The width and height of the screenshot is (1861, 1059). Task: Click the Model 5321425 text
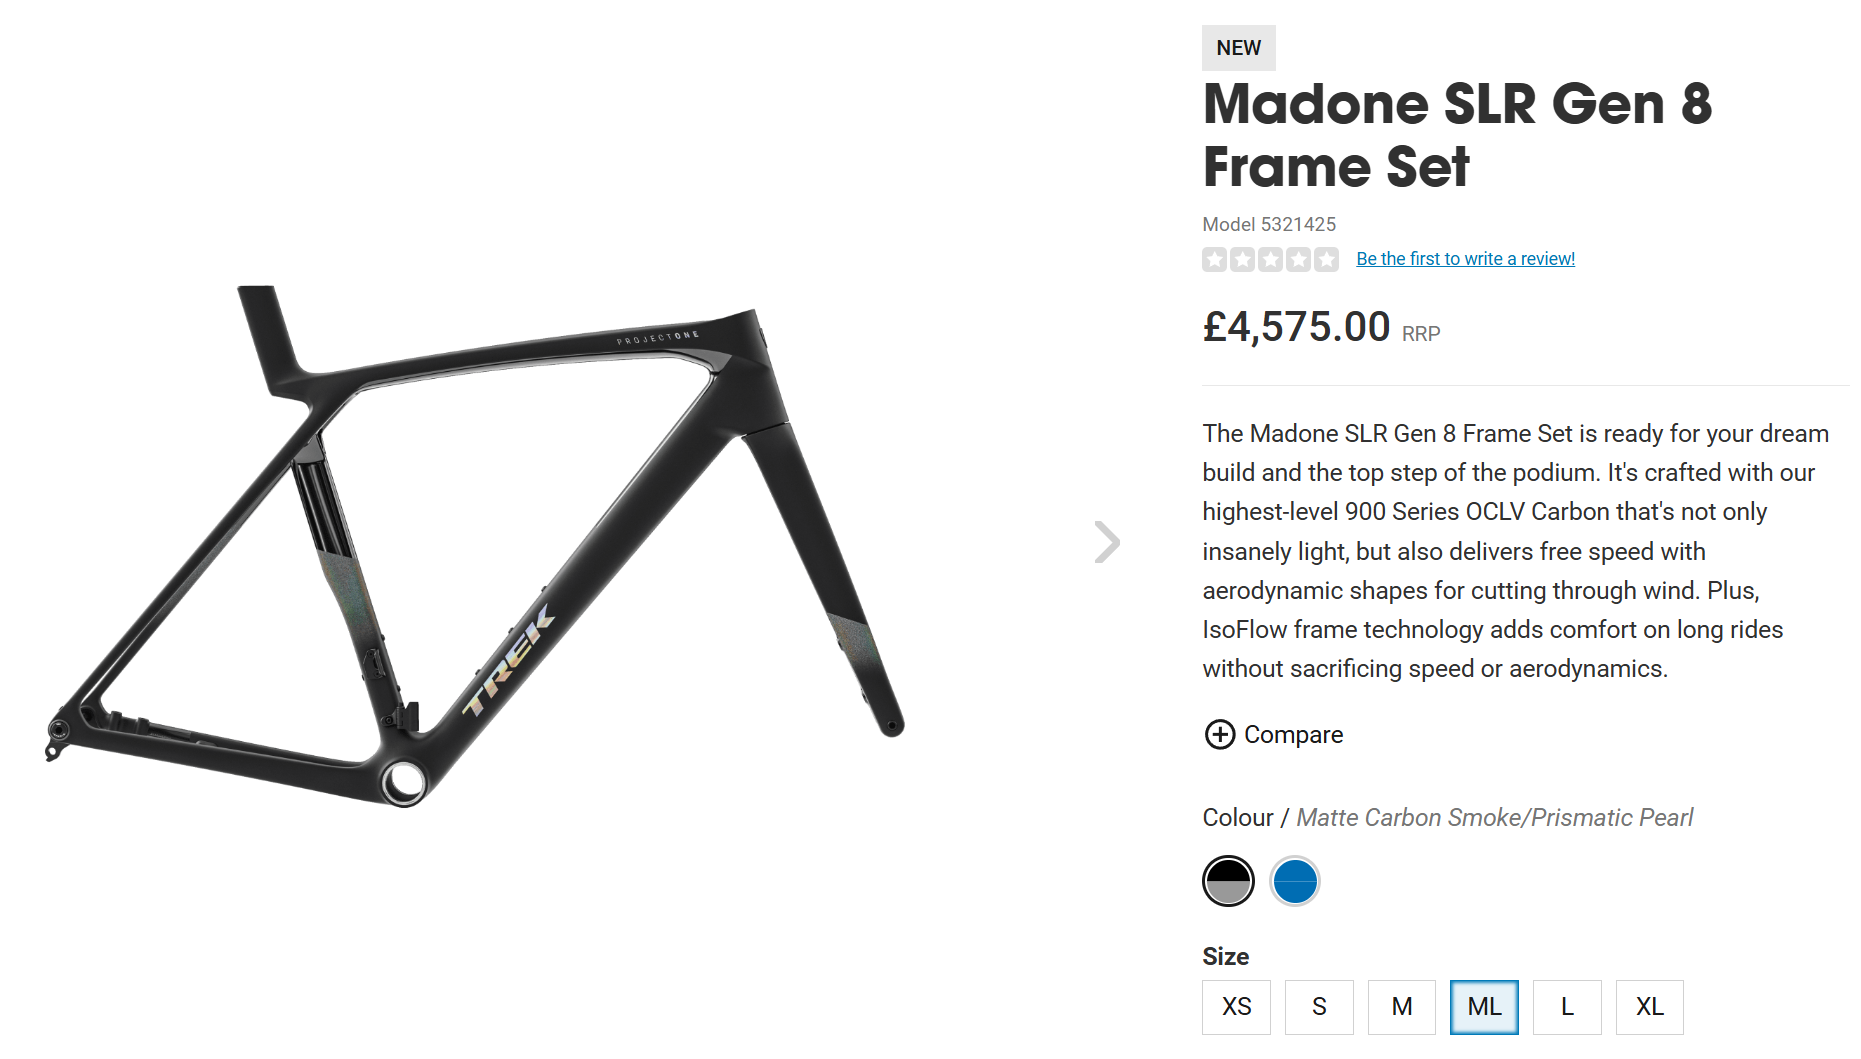tap(1268, 224)
